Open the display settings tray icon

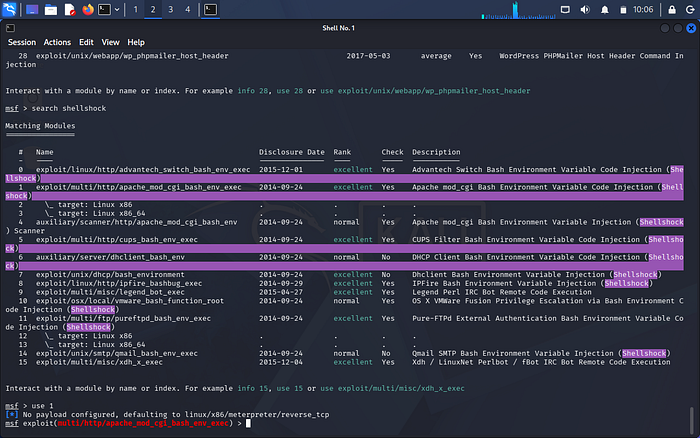pyautogui.click(x=565, y=9)
